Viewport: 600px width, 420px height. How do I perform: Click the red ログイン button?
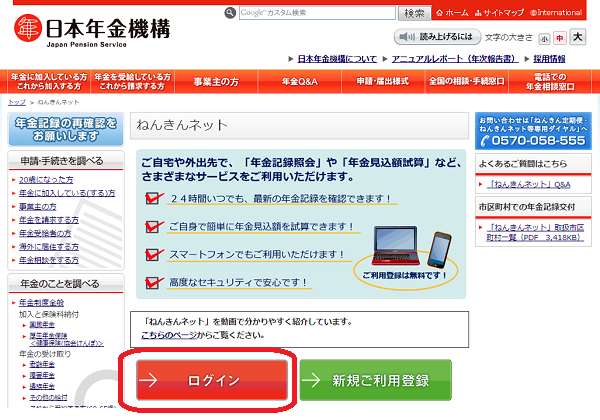tap(212, 380)
